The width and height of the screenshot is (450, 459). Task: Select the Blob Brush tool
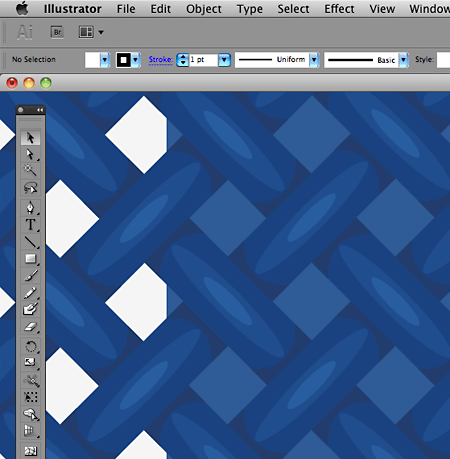(x=30, y=309)
